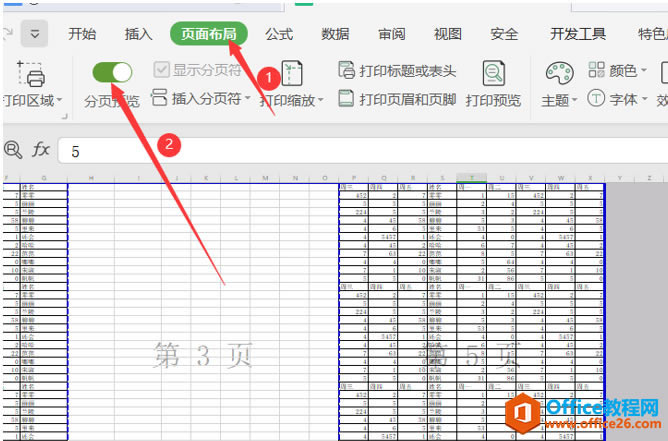
Task: Select column header H
Action: 91,178
